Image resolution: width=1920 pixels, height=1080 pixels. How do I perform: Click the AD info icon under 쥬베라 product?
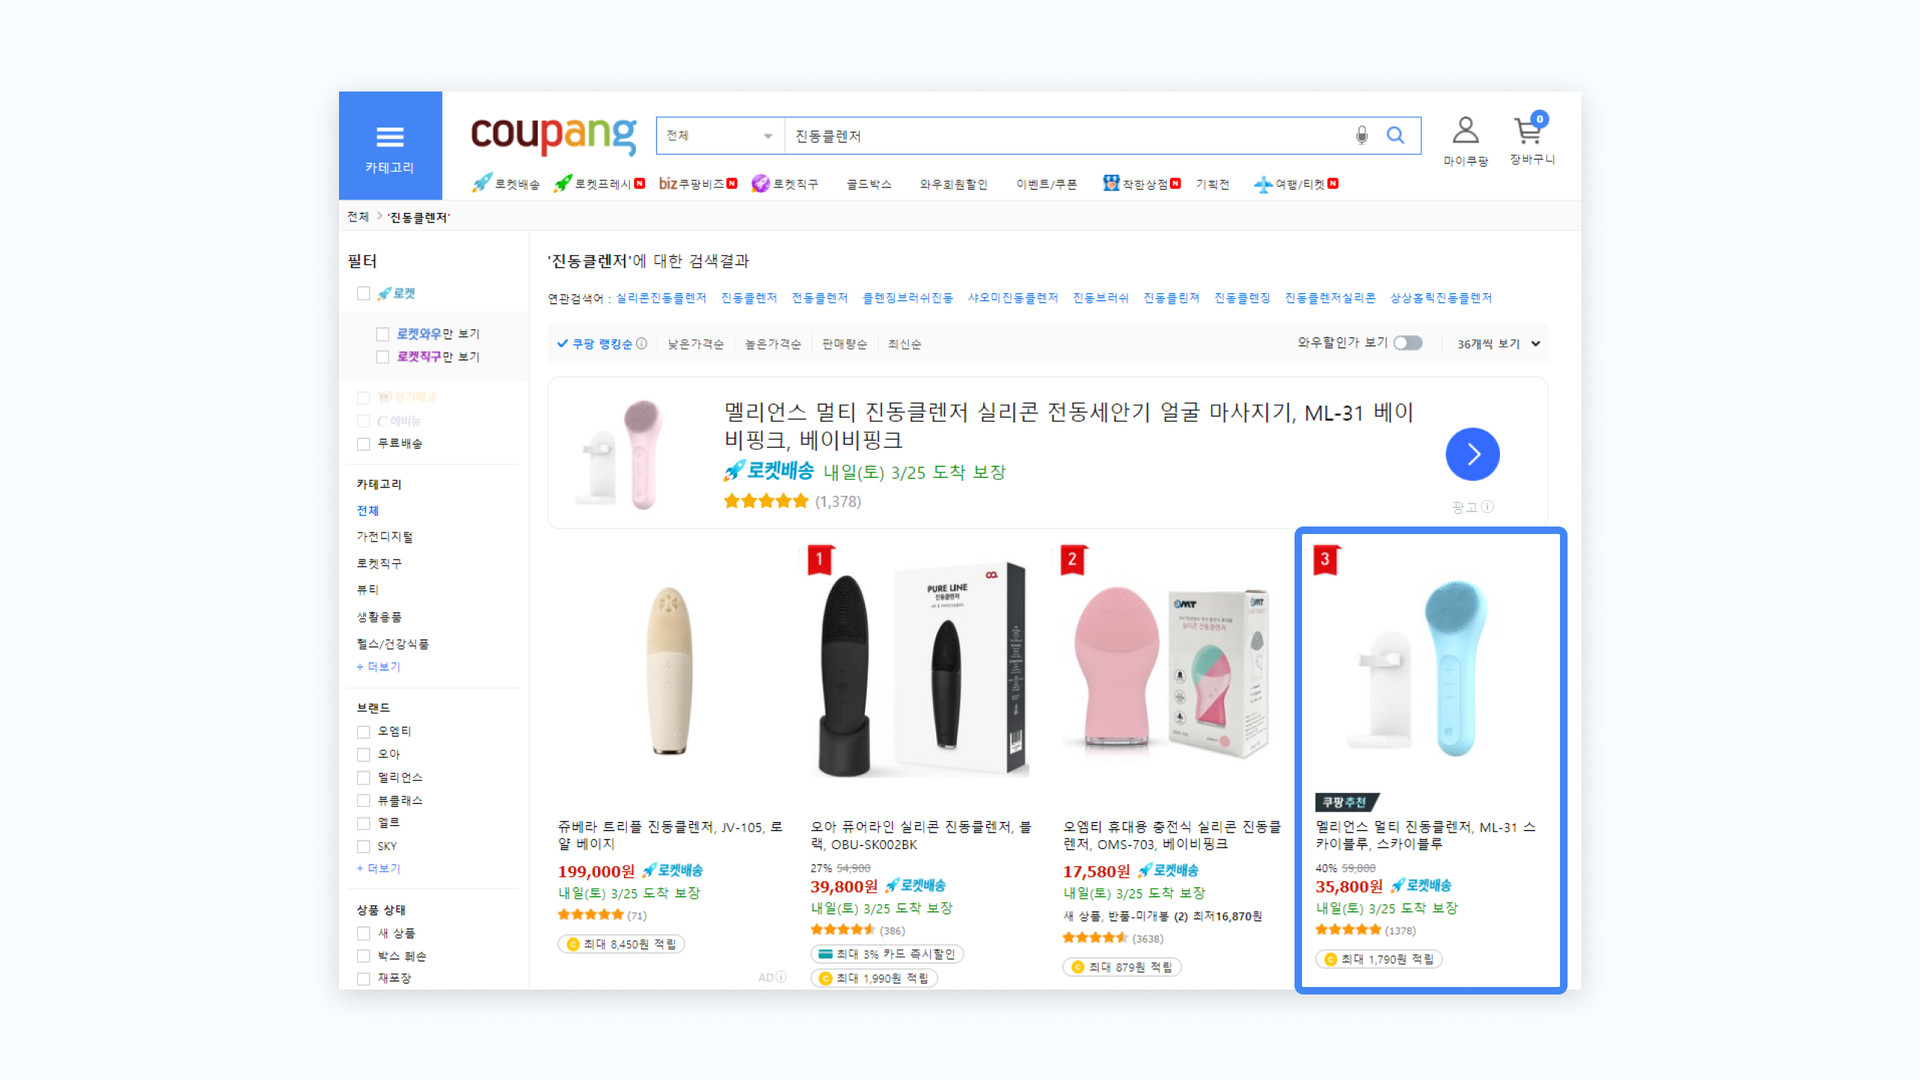click(x=781, y=977)
